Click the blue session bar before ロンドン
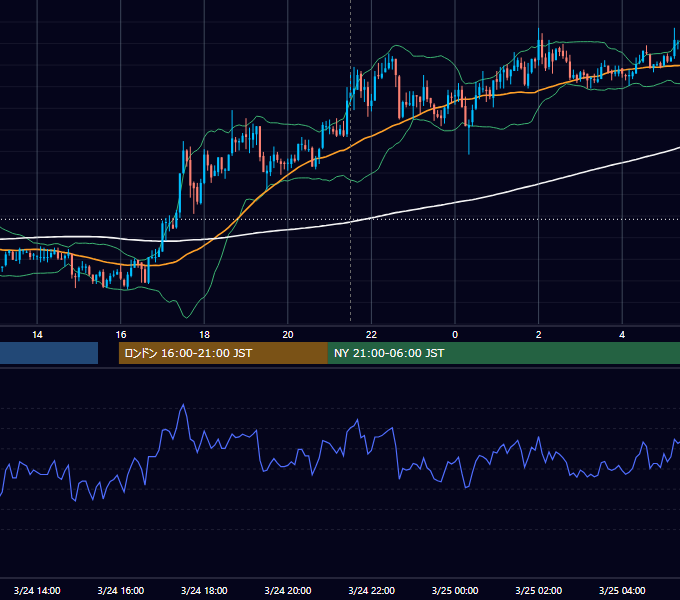680x600 pixels. click(49, 353)
